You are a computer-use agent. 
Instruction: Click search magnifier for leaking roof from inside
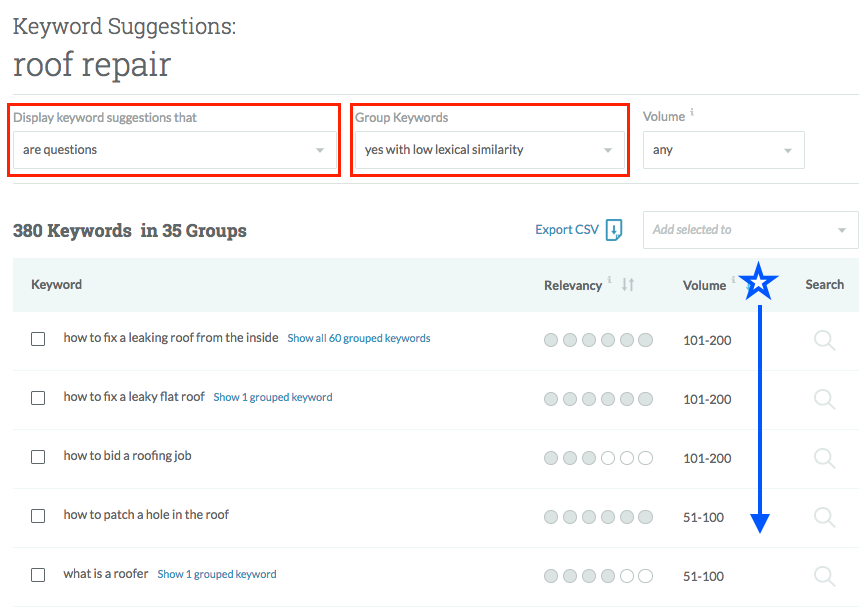pyautogui.click(x=824, y=340)
